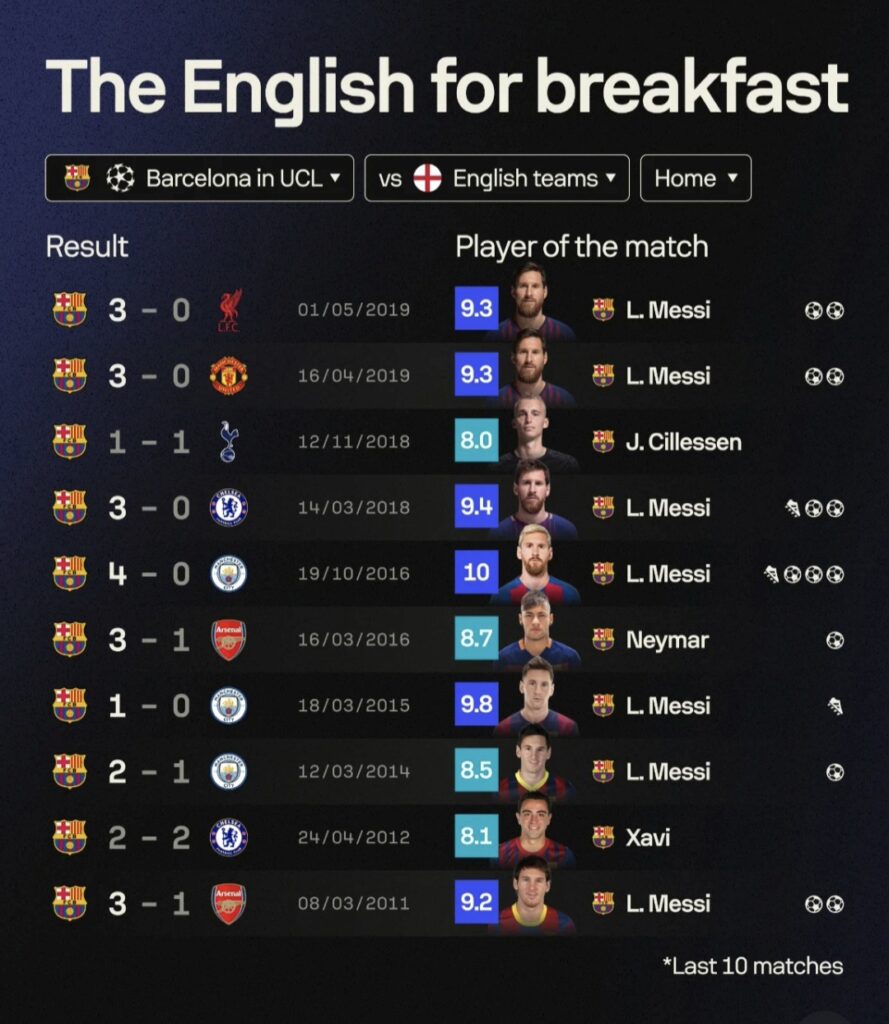This screenshot has width=889, height=1024.
Task: Click Neymar's player photo thumbnail
Action: 535,638
